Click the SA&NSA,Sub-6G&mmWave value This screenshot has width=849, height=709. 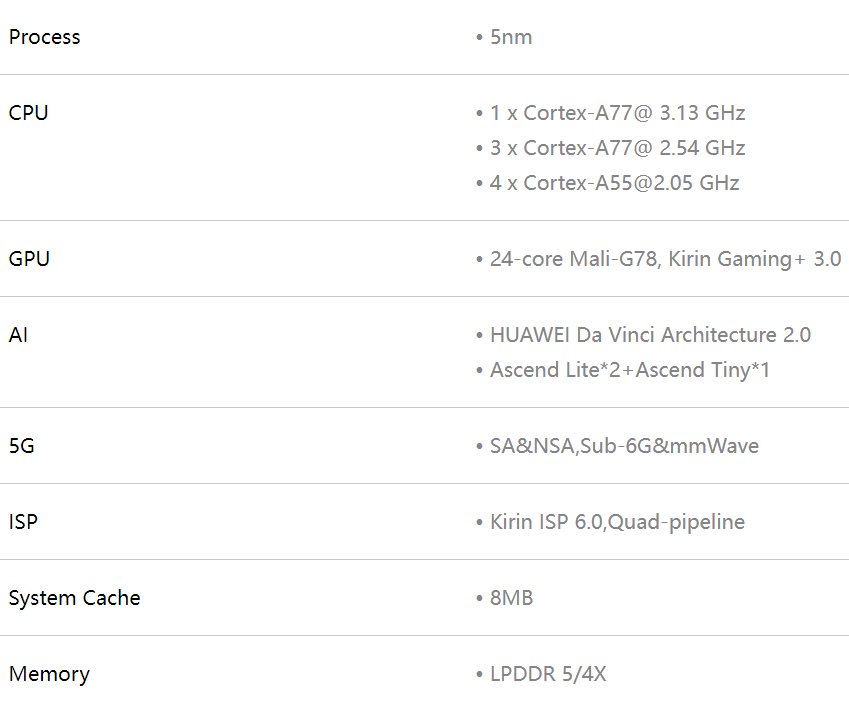(x=624, y=446)
